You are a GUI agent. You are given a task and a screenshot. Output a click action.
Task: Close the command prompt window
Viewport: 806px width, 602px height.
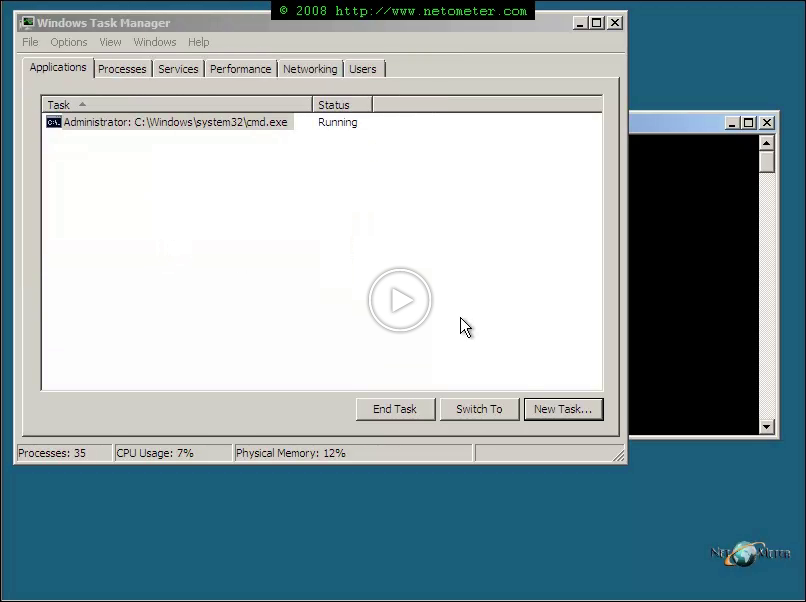coord(767,122)
